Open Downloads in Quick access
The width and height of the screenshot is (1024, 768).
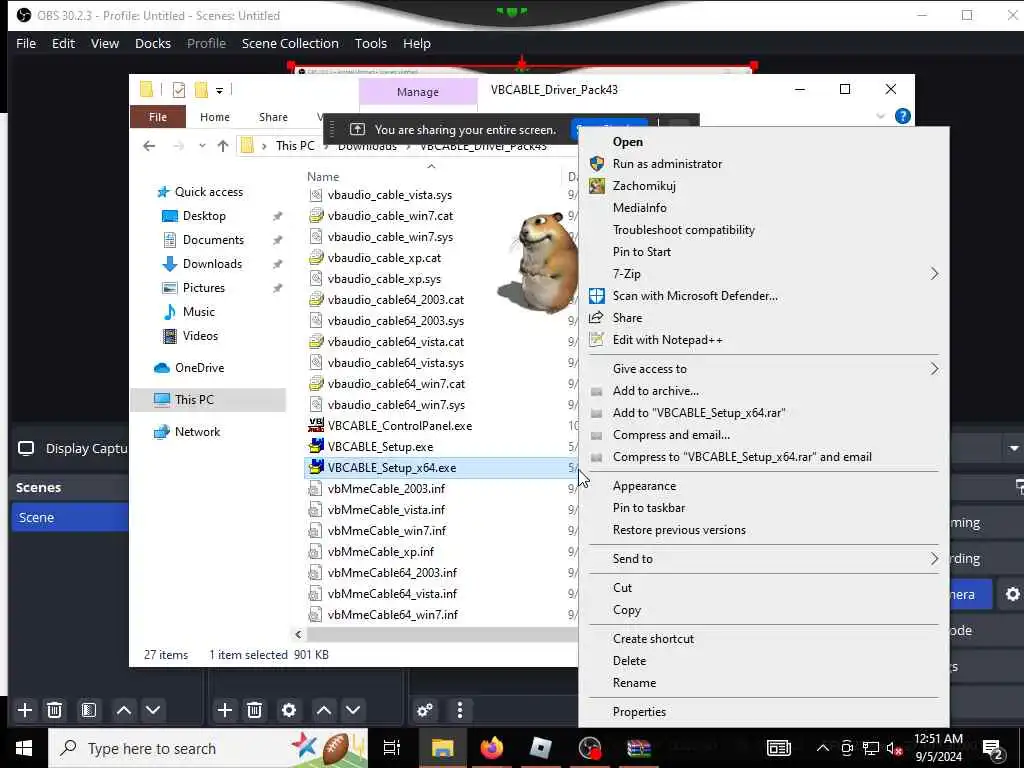212,264
